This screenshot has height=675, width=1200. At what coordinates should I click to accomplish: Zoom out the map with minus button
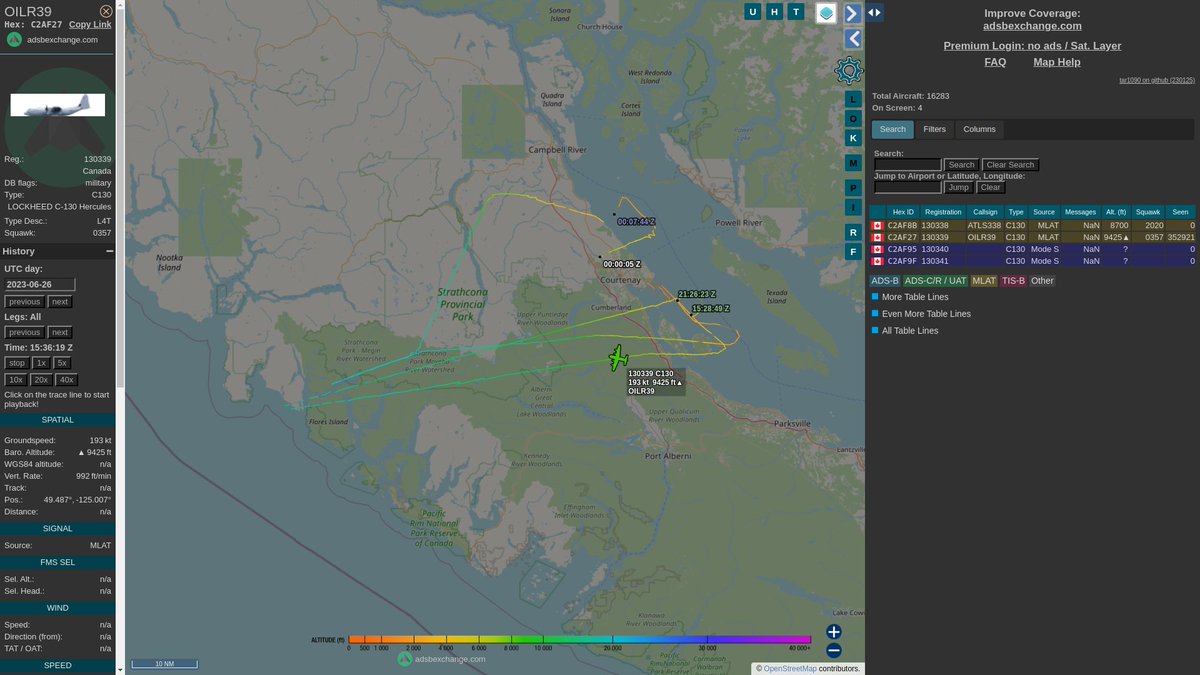pos(834,650)
